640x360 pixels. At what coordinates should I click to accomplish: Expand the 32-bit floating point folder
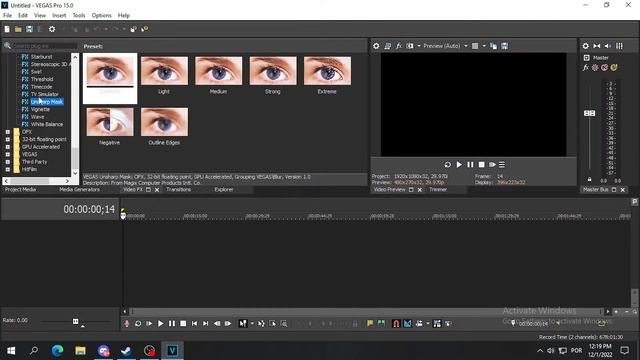click(7, 139)
